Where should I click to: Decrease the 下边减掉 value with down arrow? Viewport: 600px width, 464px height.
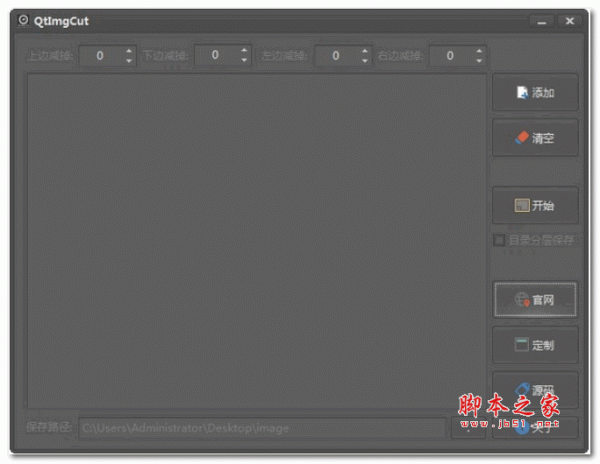[244, 60]
